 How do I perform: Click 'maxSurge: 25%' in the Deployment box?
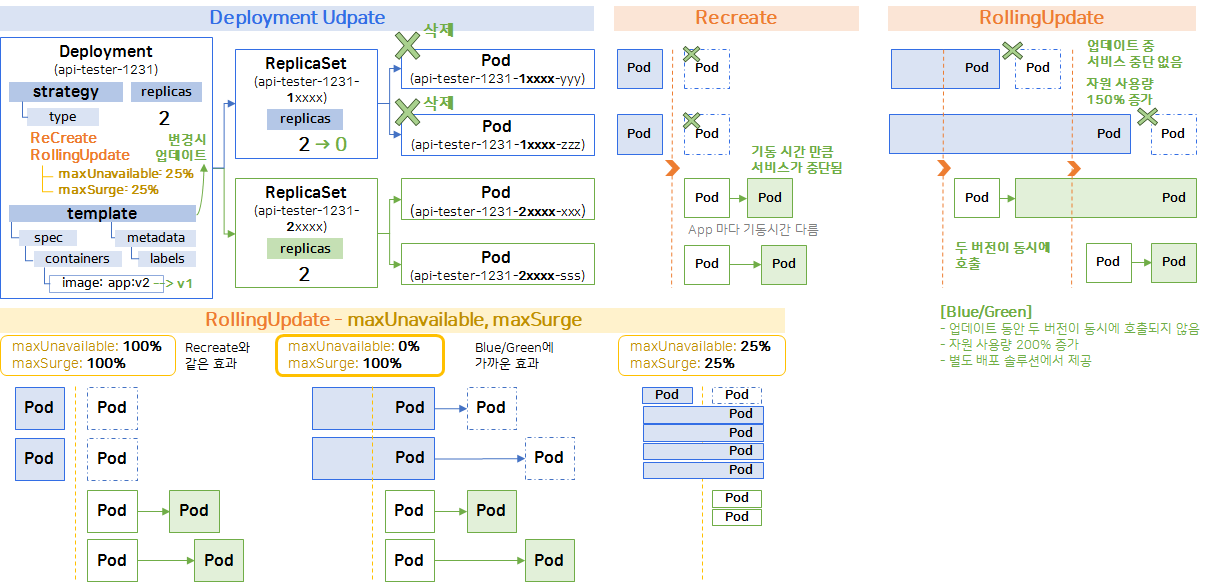click(108, 189)
